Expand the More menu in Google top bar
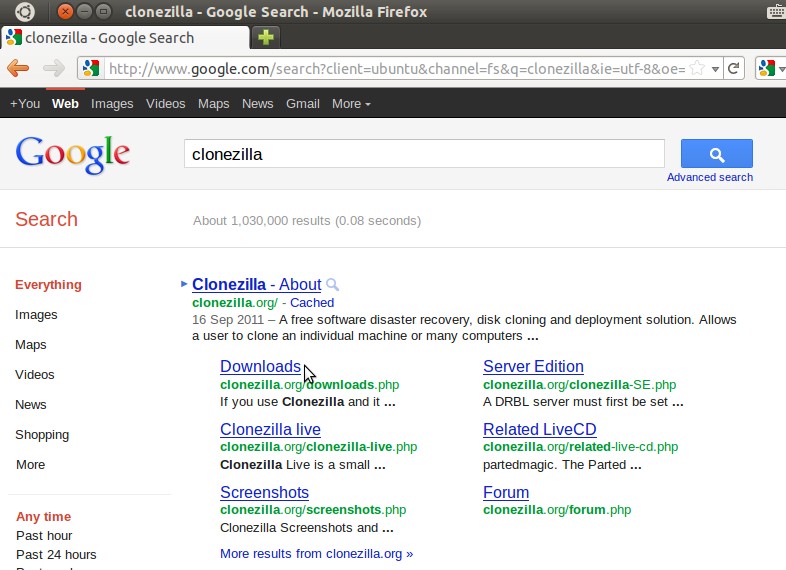Viewport: 786px width, 570px height. pyautogui.click(x=351, y=104)
